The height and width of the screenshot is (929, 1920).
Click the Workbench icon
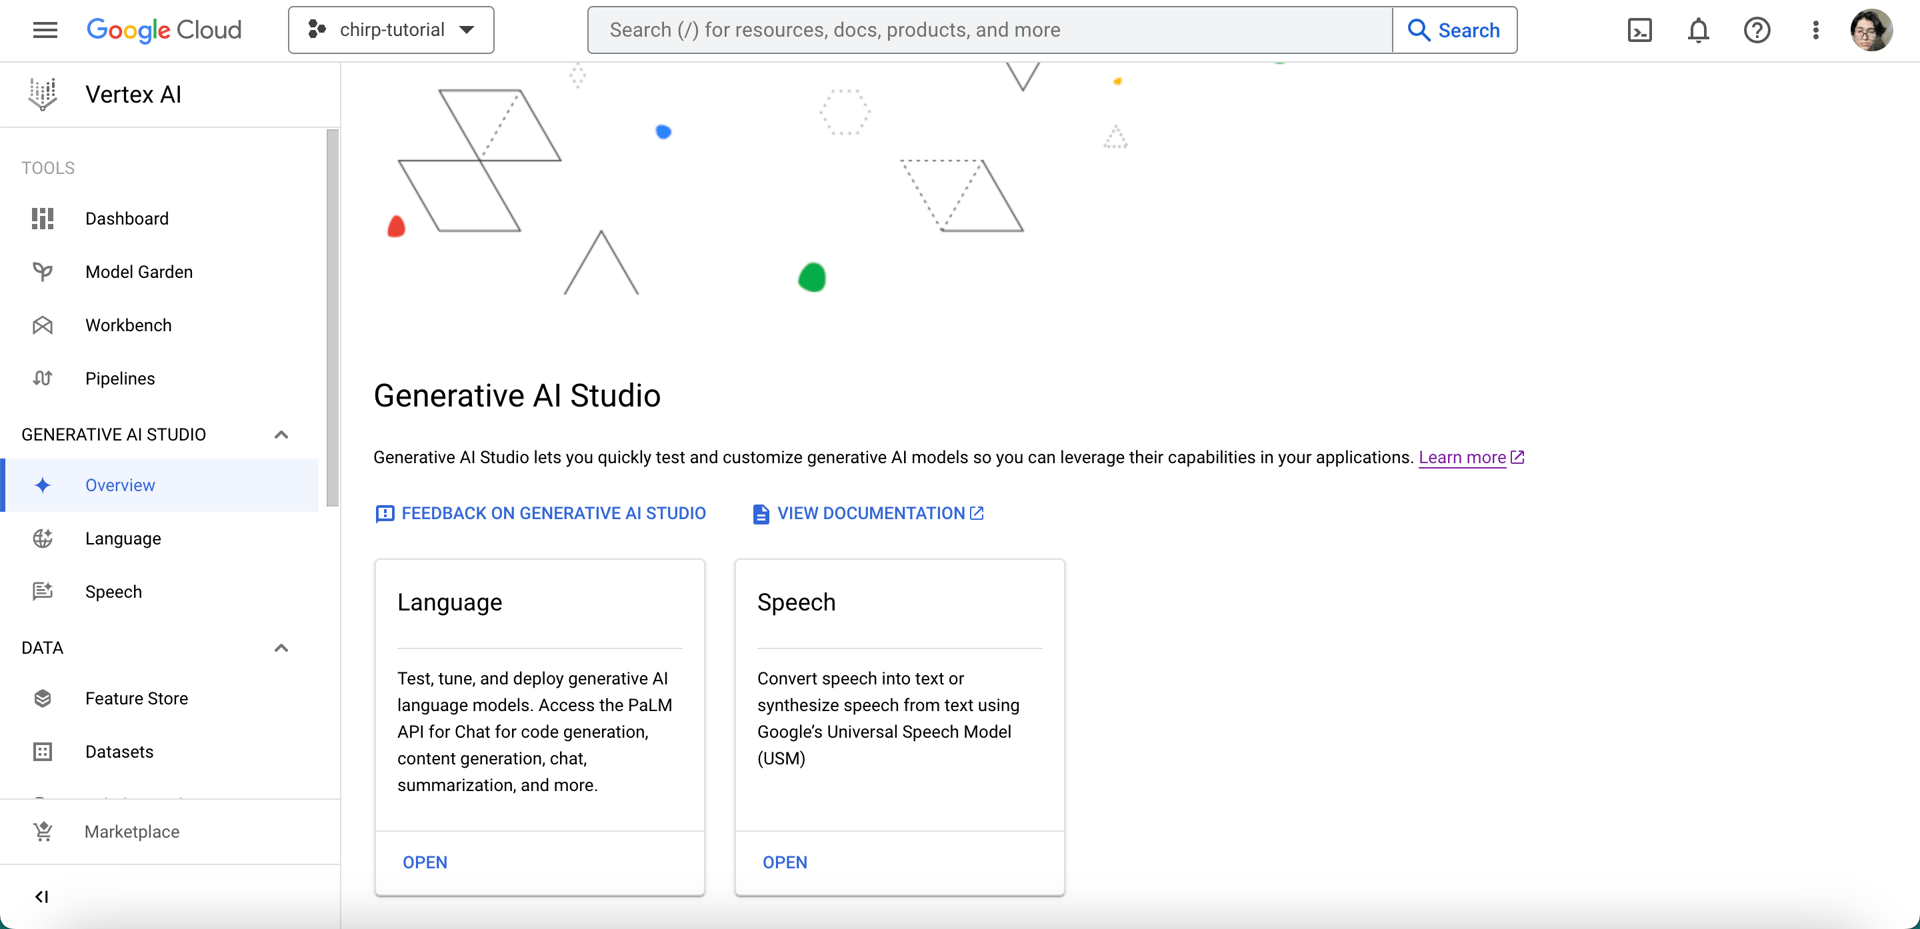(x=43, y=325)
